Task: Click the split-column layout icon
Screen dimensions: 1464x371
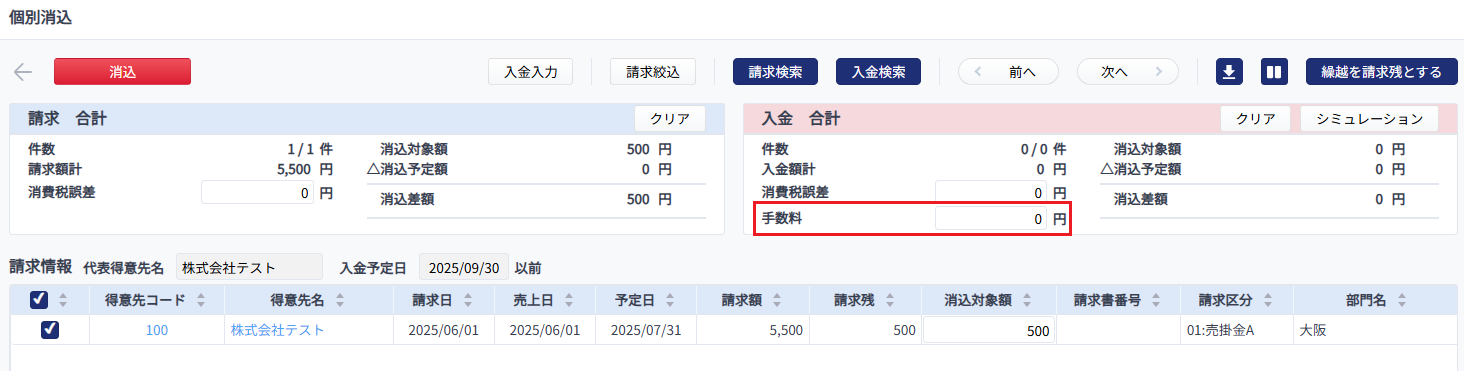Action: coord(1273,71)
